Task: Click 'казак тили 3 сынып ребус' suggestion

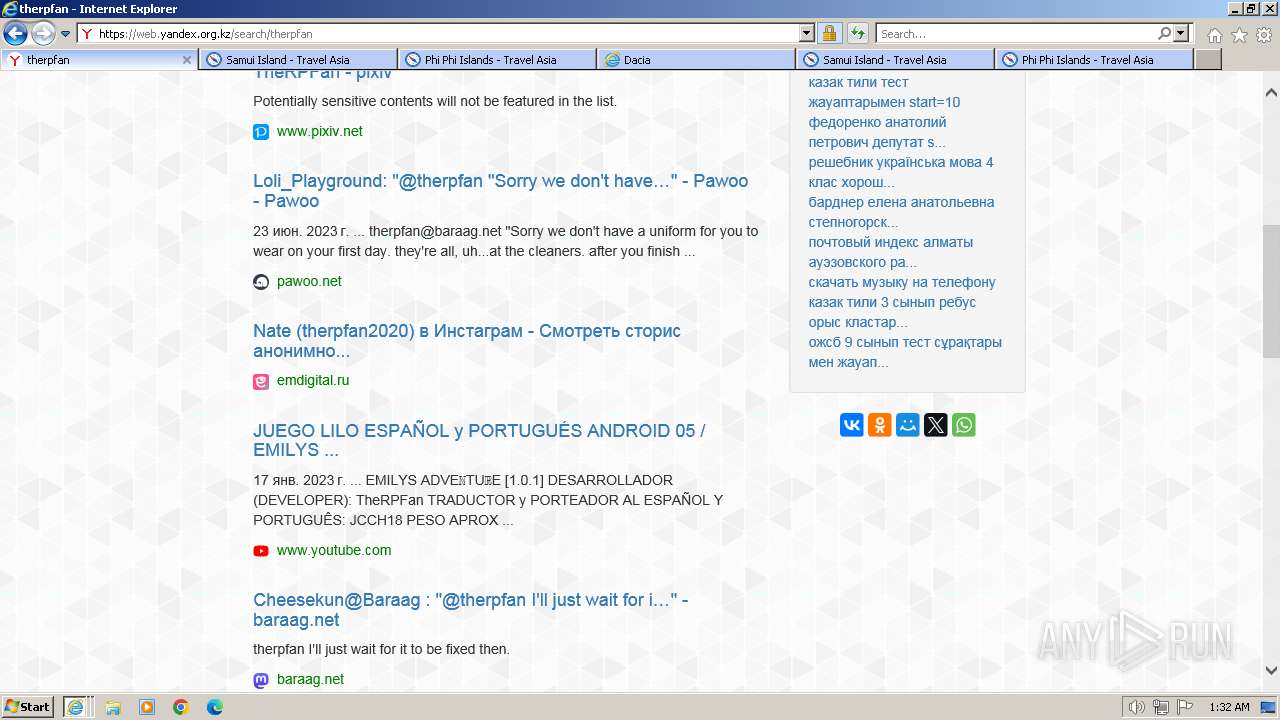Action: click(x=892, y=312)
